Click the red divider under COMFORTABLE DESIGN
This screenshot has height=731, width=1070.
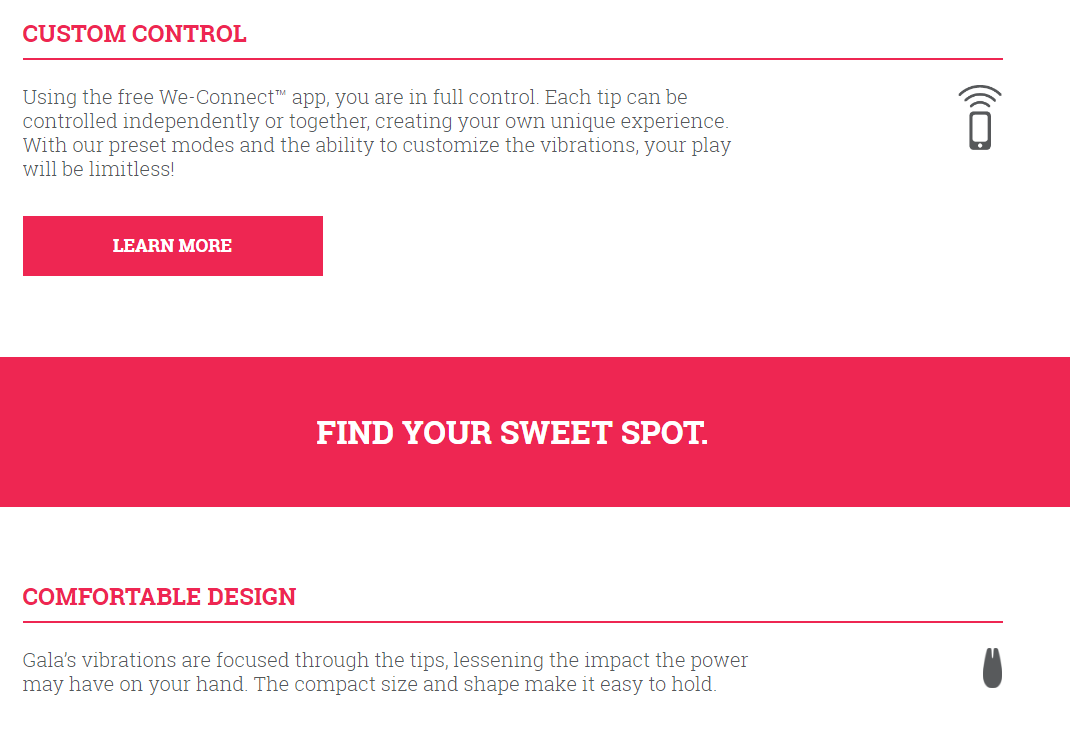click(512, 622)
